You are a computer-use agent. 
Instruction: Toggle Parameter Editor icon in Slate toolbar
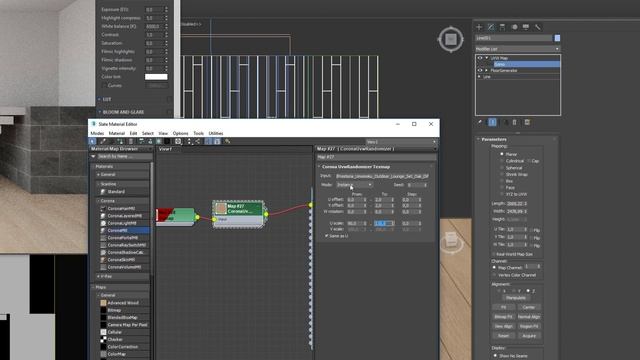click(217, 141)
